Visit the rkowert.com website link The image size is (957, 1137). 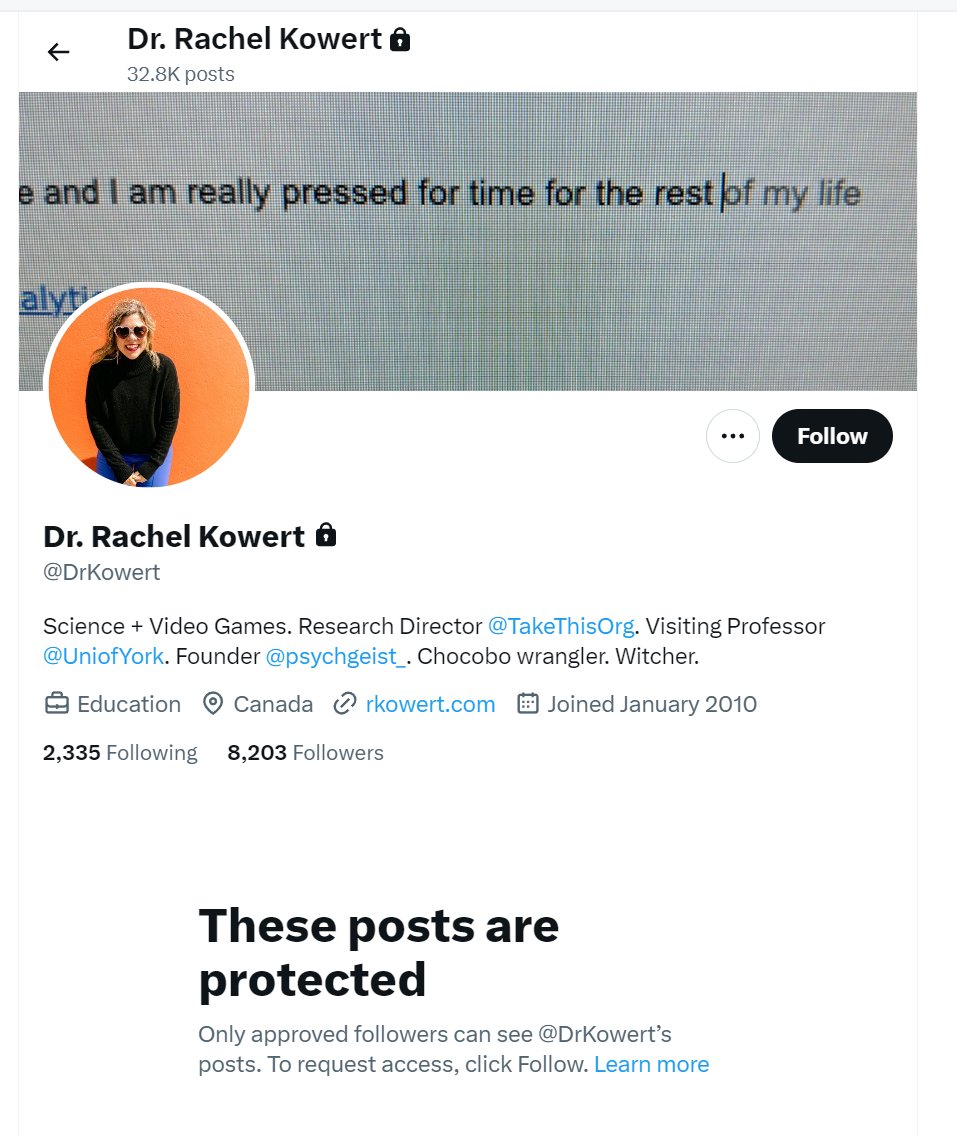tap(431, 704)
